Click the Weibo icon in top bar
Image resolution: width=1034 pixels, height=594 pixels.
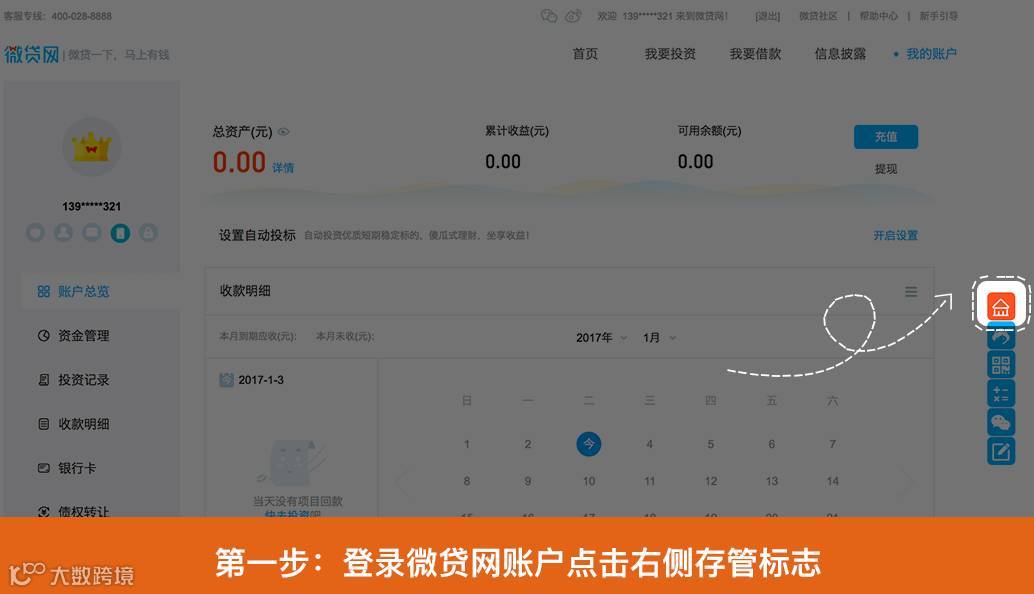[572, 16]
